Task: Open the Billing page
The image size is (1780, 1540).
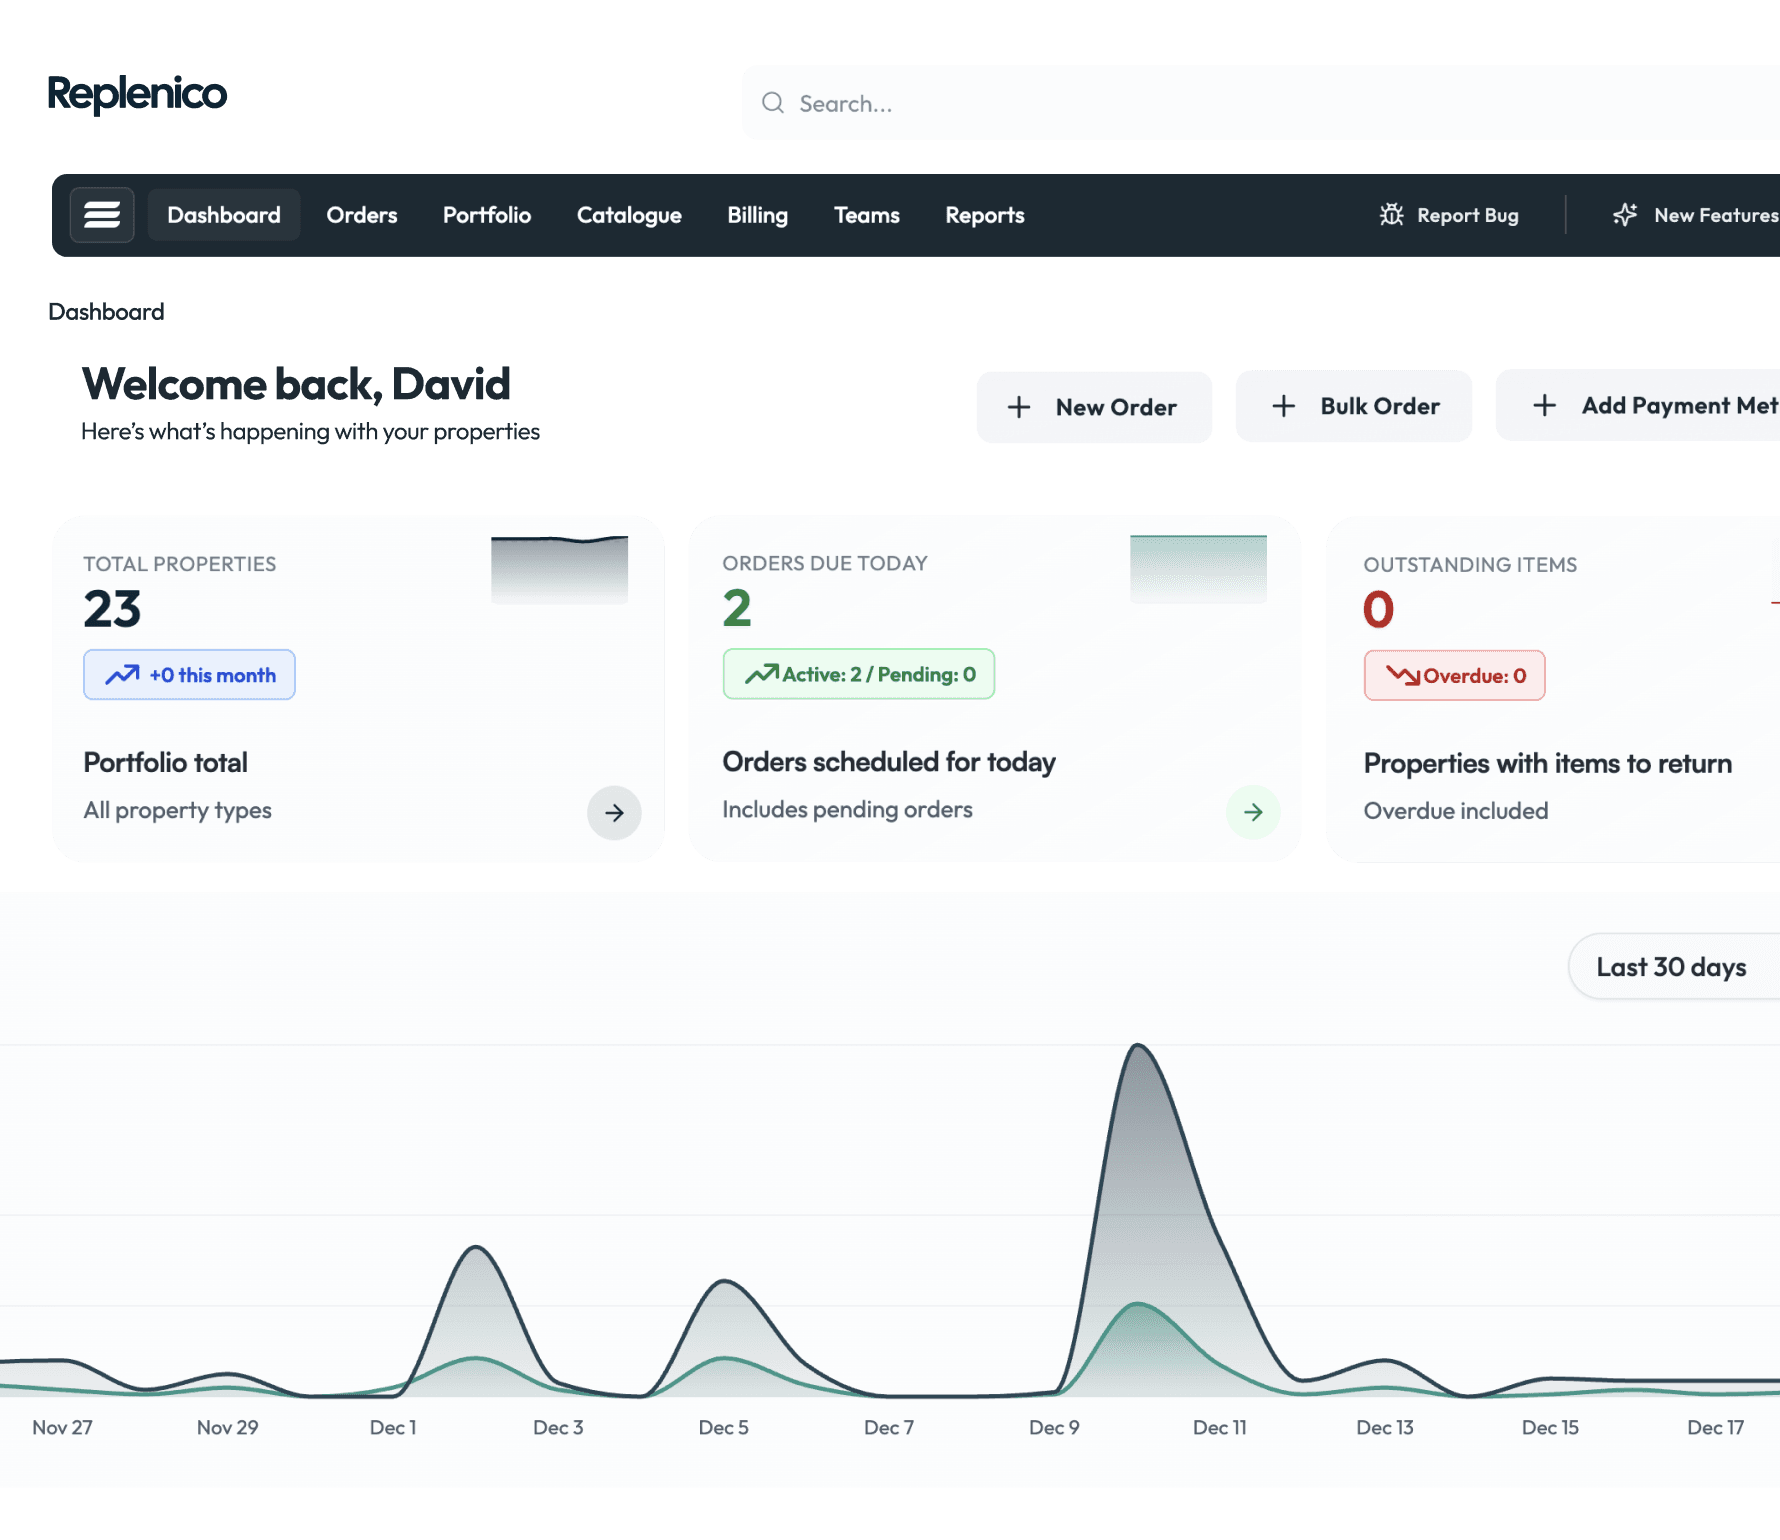Action: point(757,215)
